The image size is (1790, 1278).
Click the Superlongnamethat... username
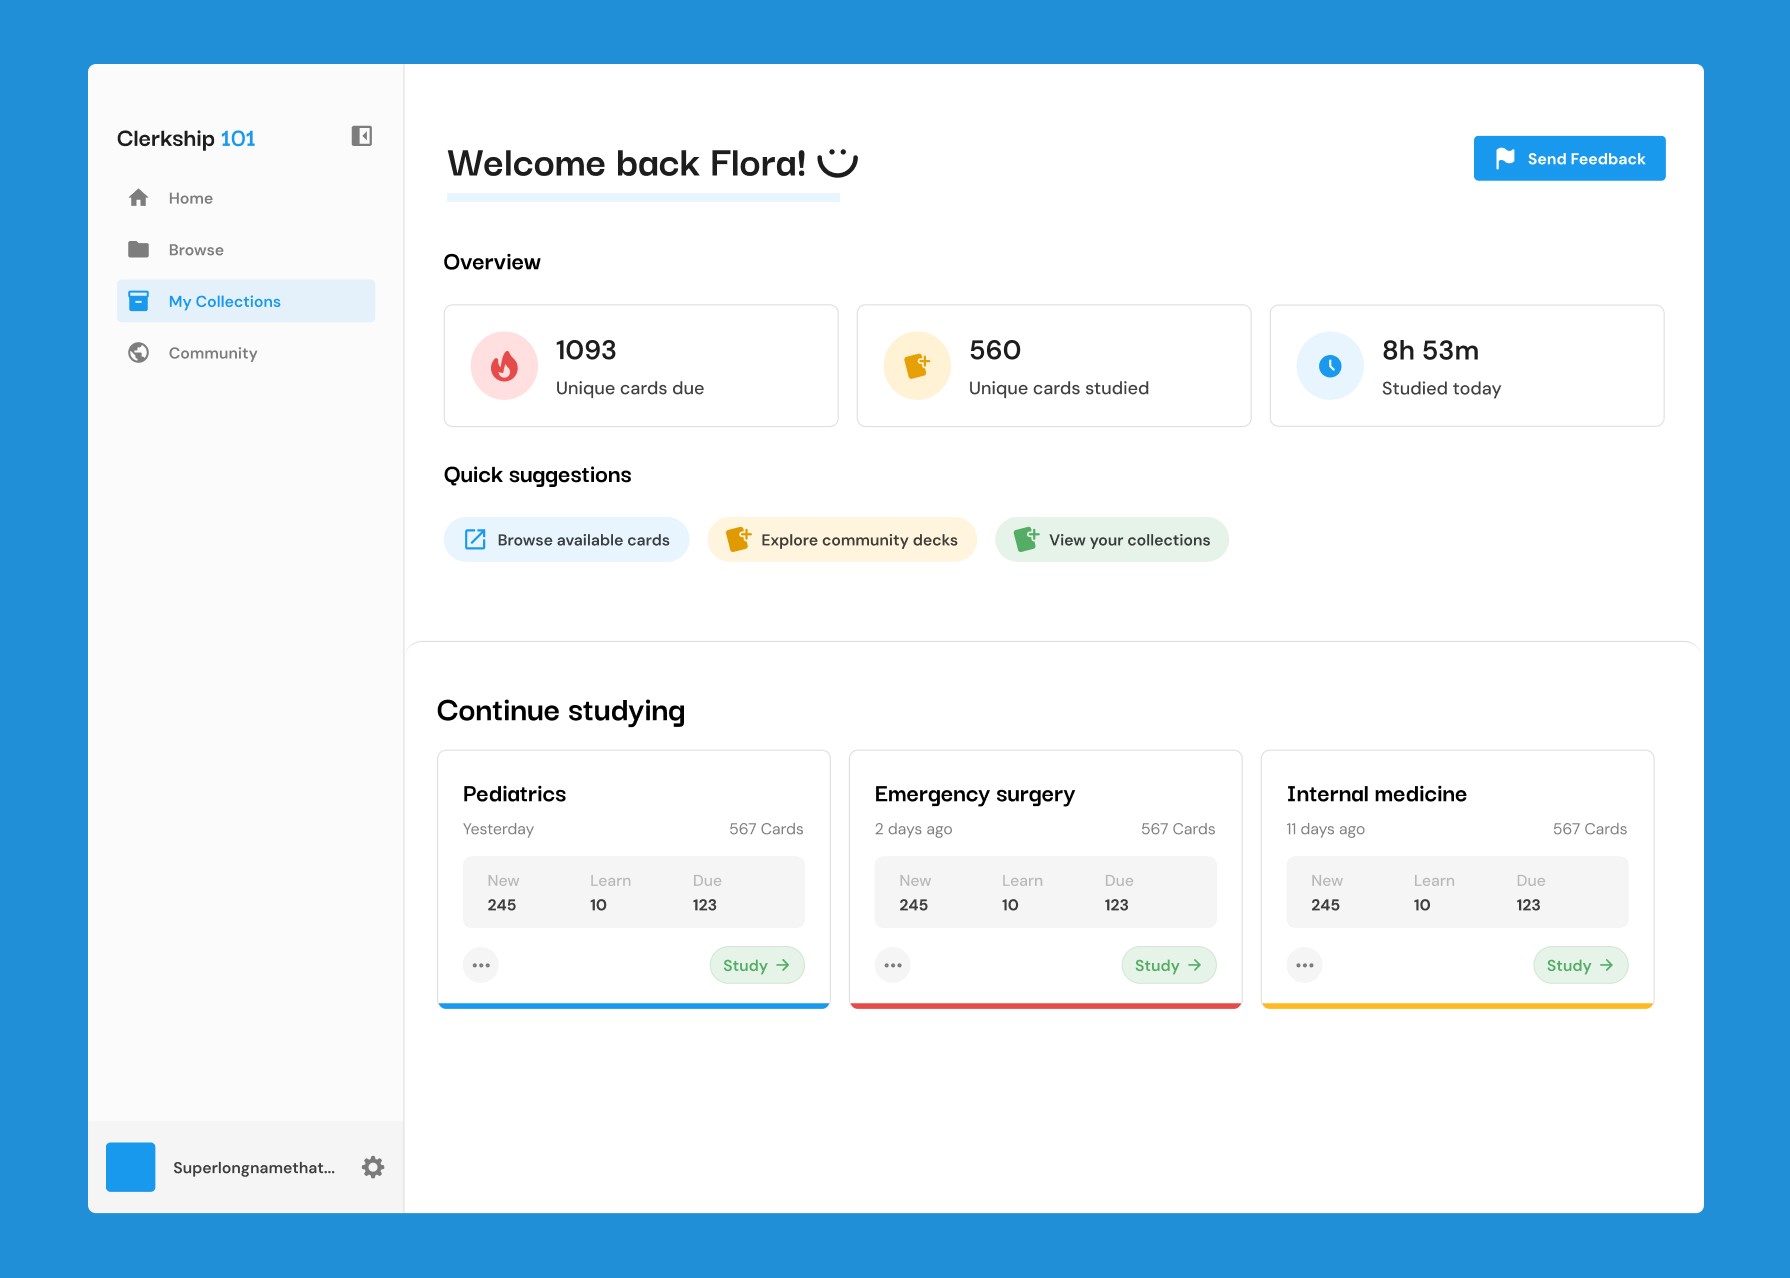[254, 1168]
